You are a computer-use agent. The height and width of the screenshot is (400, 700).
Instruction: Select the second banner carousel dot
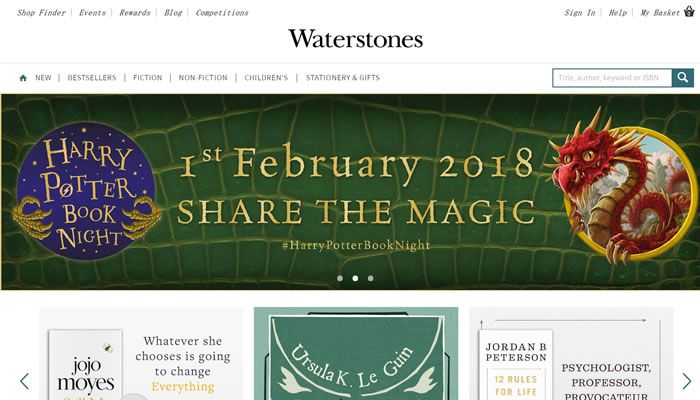tap(355, 278)
